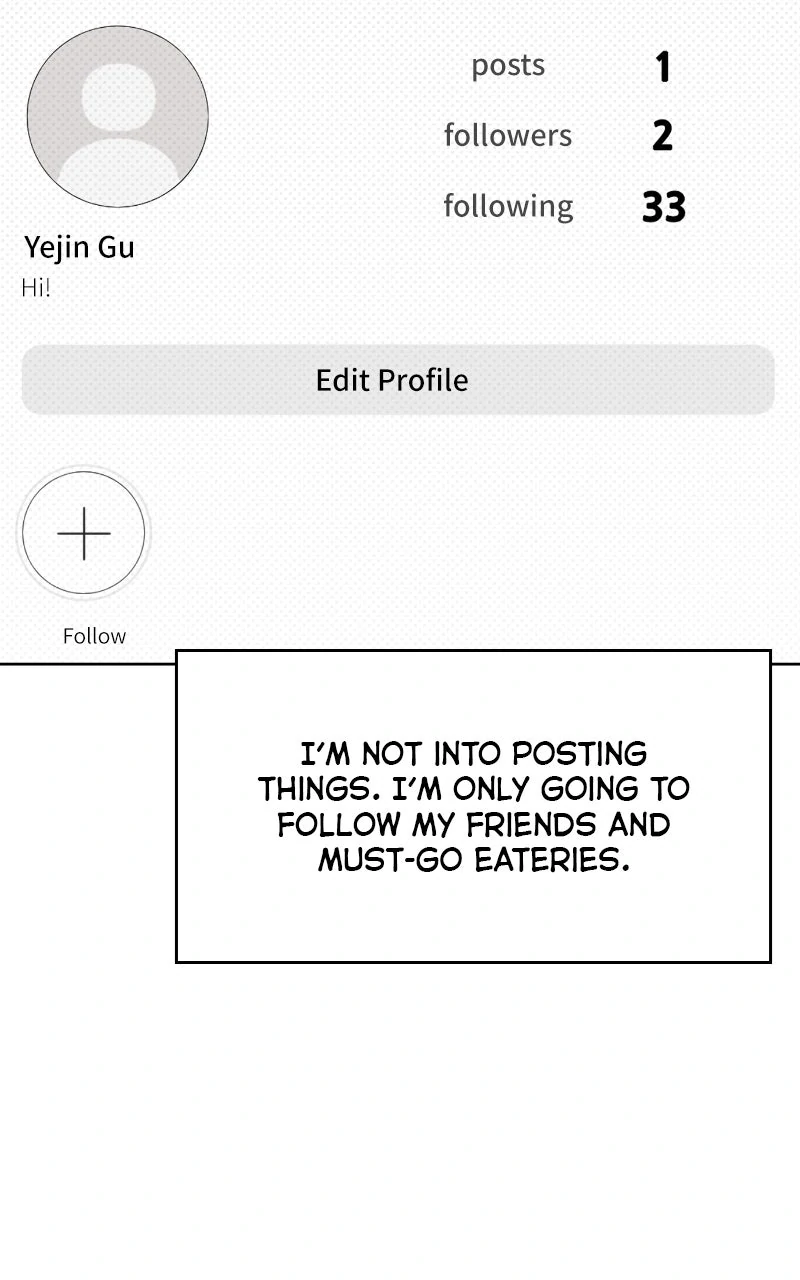The height and width of the screenshot is (1280, 800).
Task: Click the bio text Hi!
Action: click(35, 288)
